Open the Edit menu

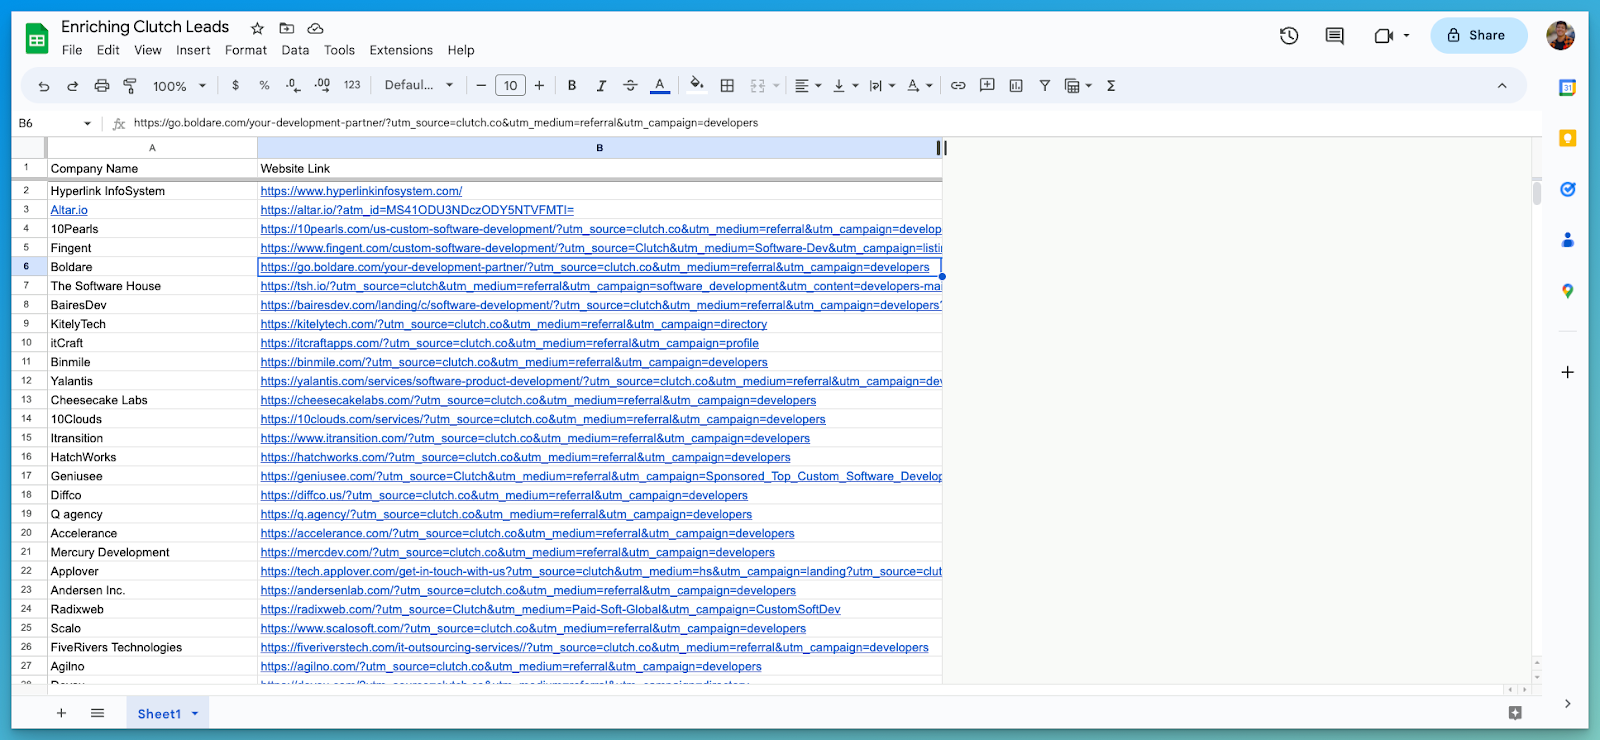(x=108, y=50)
